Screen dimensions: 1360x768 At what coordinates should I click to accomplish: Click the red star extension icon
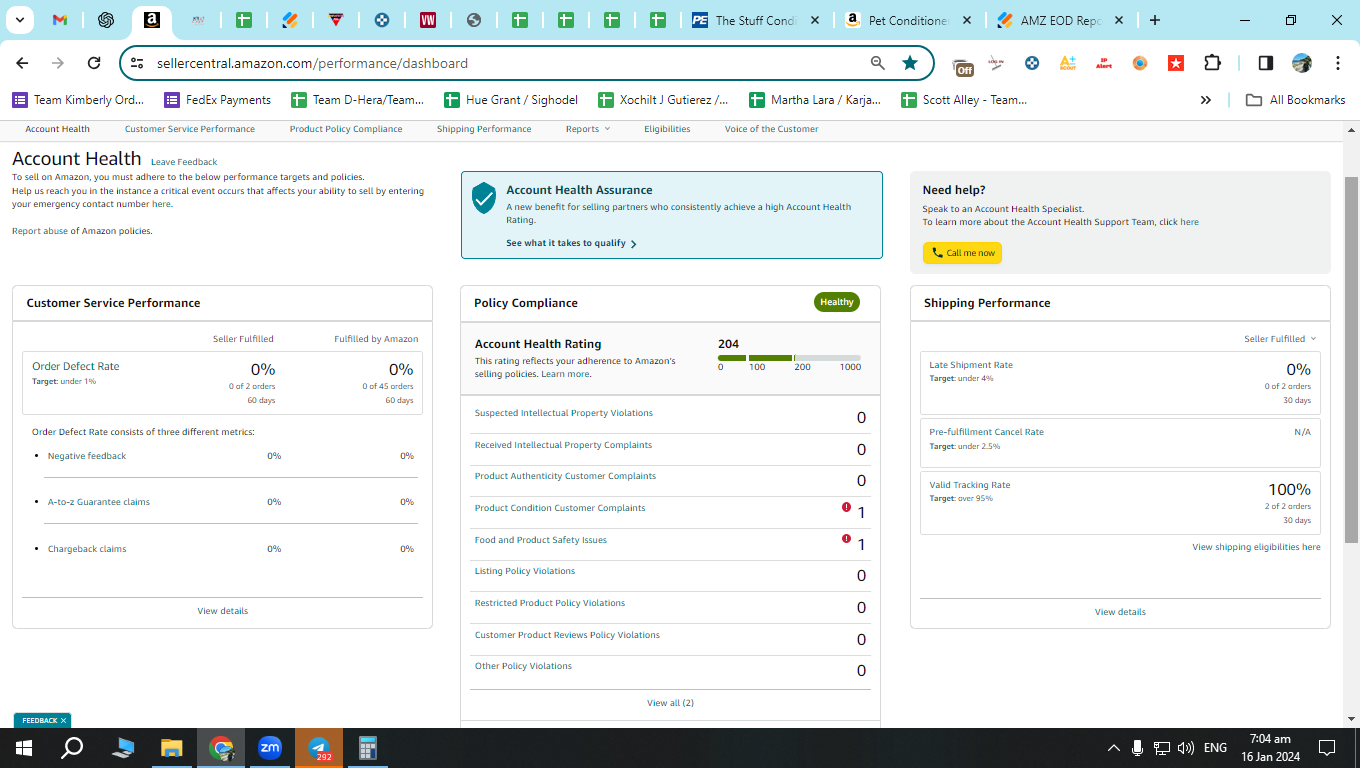point(1176,63)
